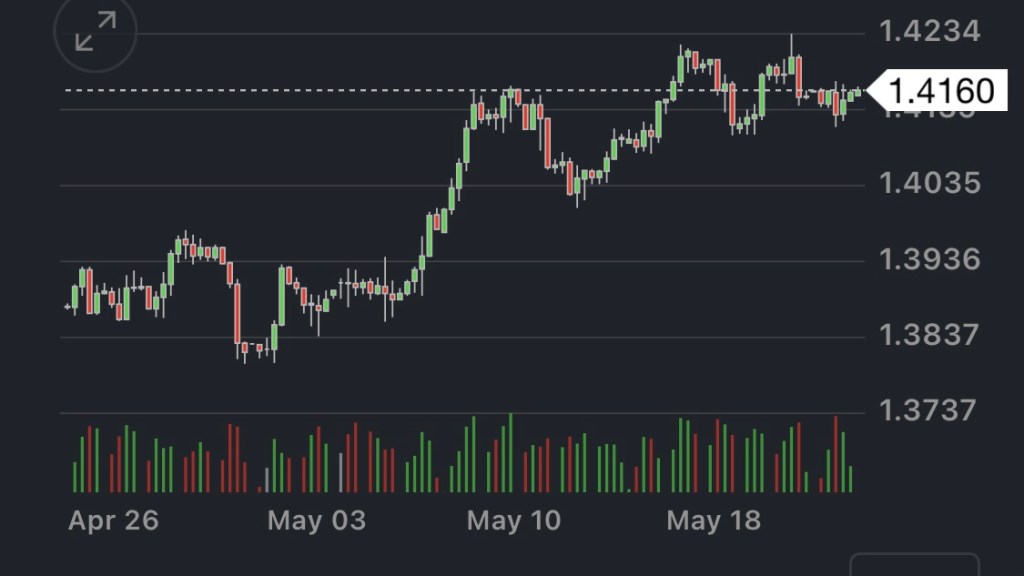Select the 1.3936 price level label
The width and height of the screenshot is (1024, 576).
tap(930, 260)
